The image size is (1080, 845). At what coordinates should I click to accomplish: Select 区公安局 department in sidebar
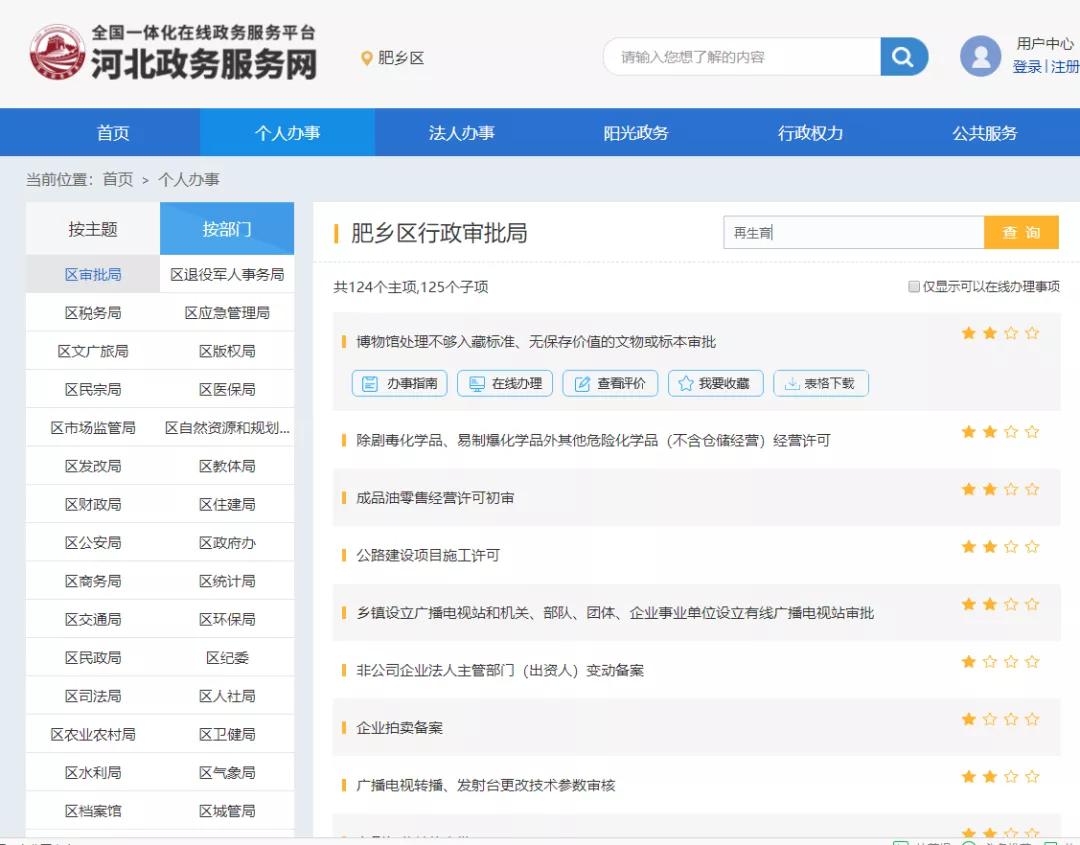tap(93, 543)
